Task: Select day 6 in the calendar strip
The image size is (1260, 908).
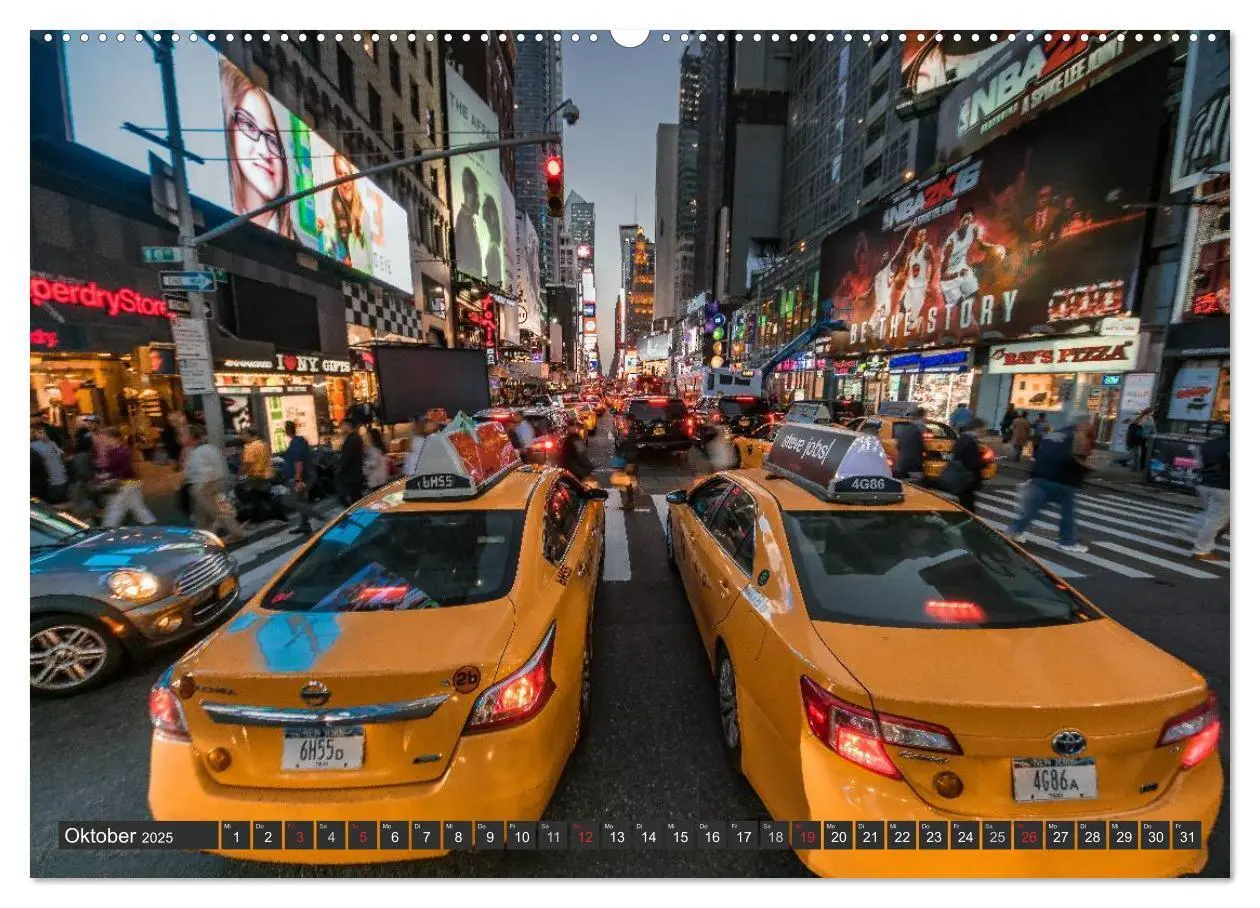Action: click(394, 836)
